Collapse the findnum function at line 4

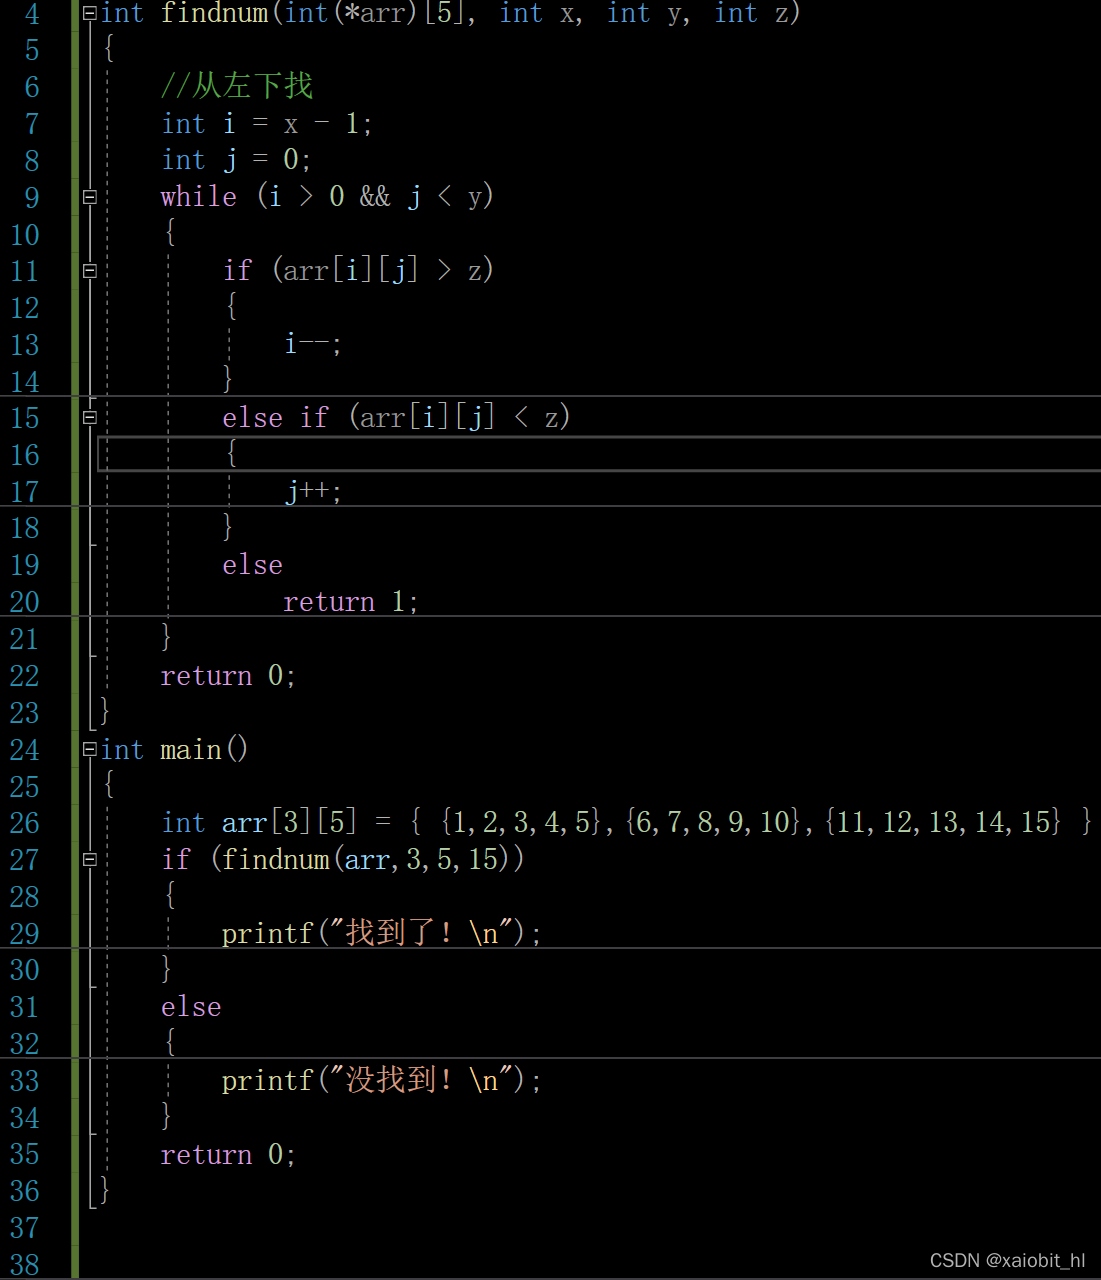click(x=90, y=13)
